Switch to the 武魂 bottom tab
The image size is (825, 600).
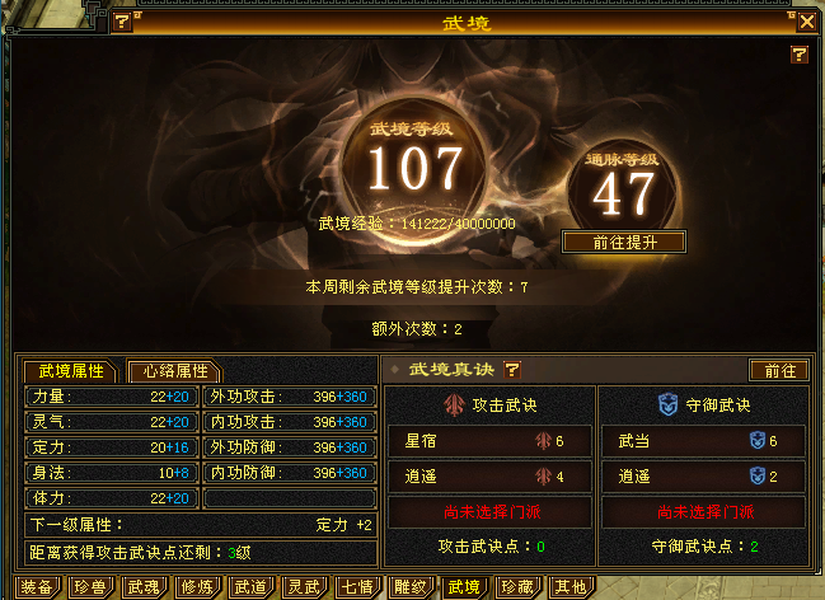click(x=144, y=587)
